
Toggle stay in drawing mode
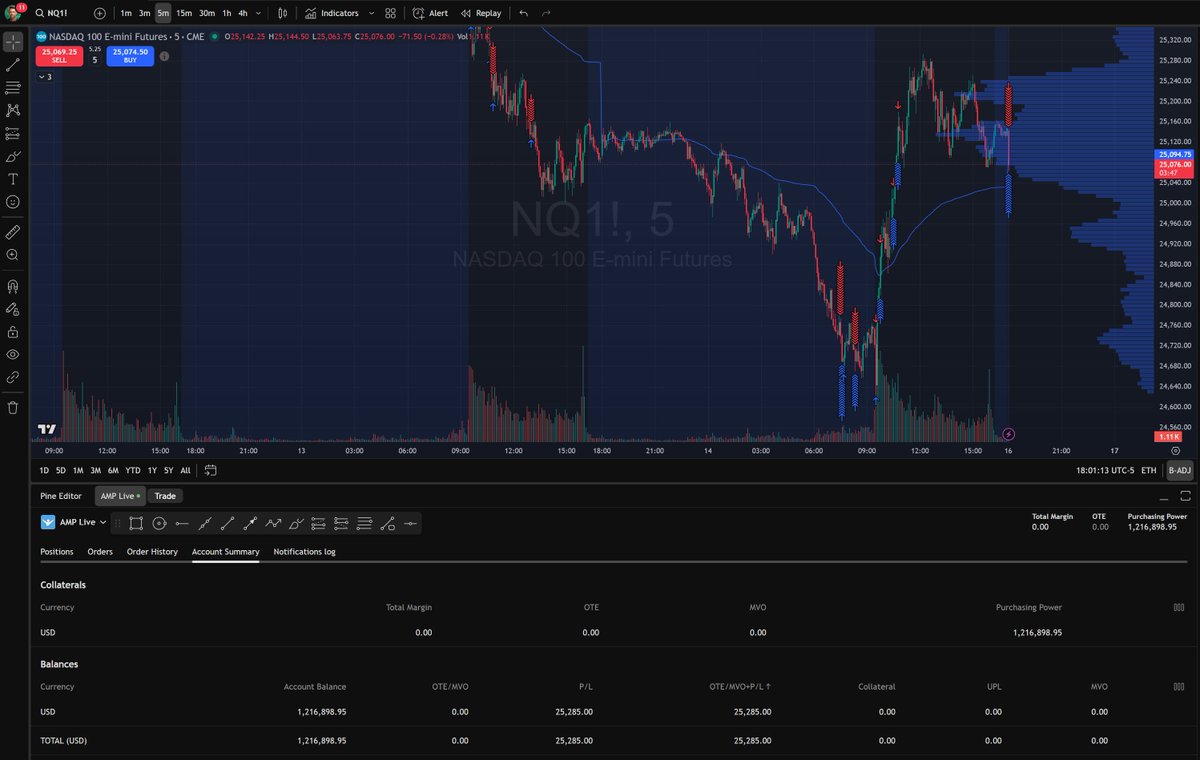pyautogui.click(x=13, y=309)
